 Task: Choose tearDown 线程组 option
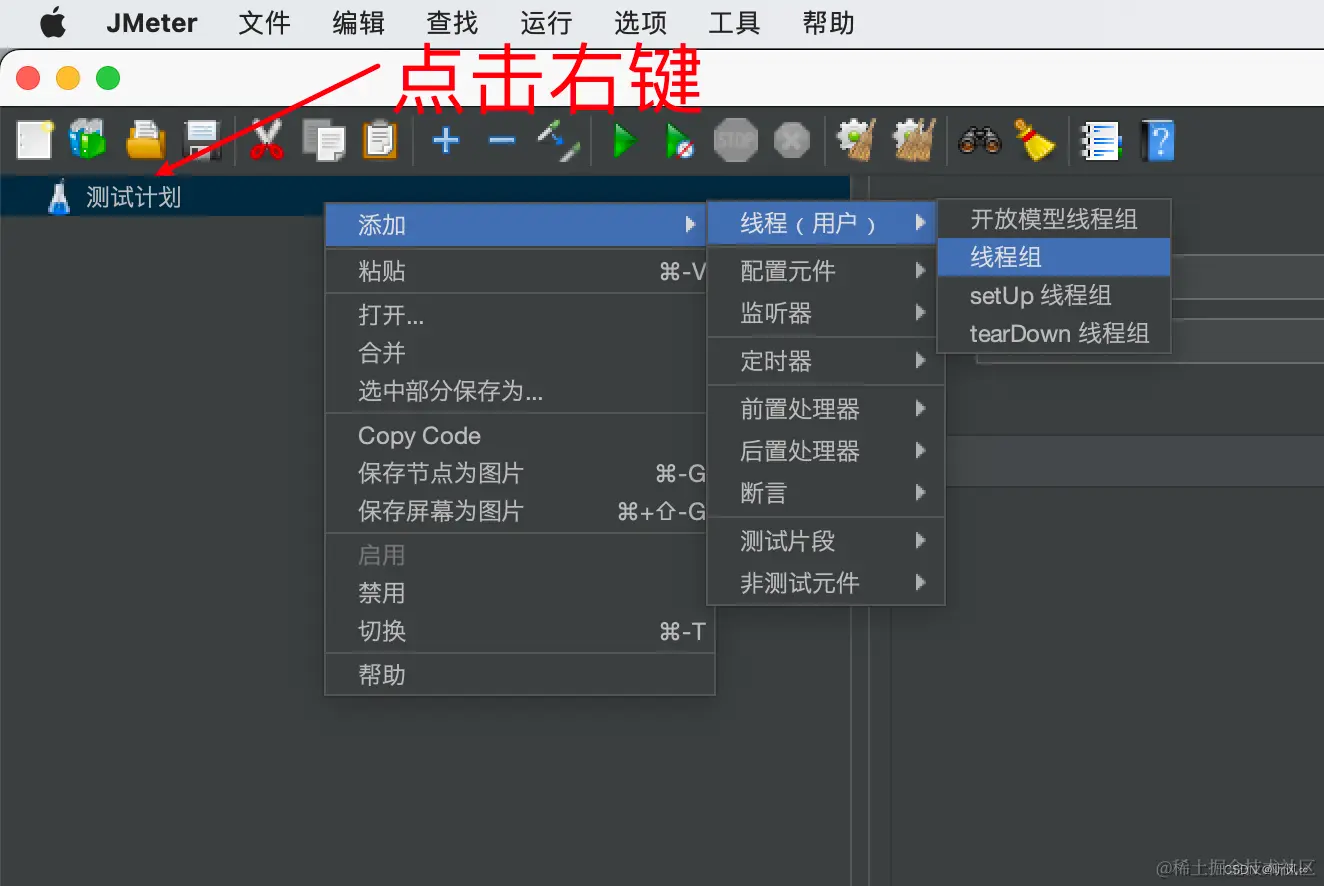(x=1054, y=333)
